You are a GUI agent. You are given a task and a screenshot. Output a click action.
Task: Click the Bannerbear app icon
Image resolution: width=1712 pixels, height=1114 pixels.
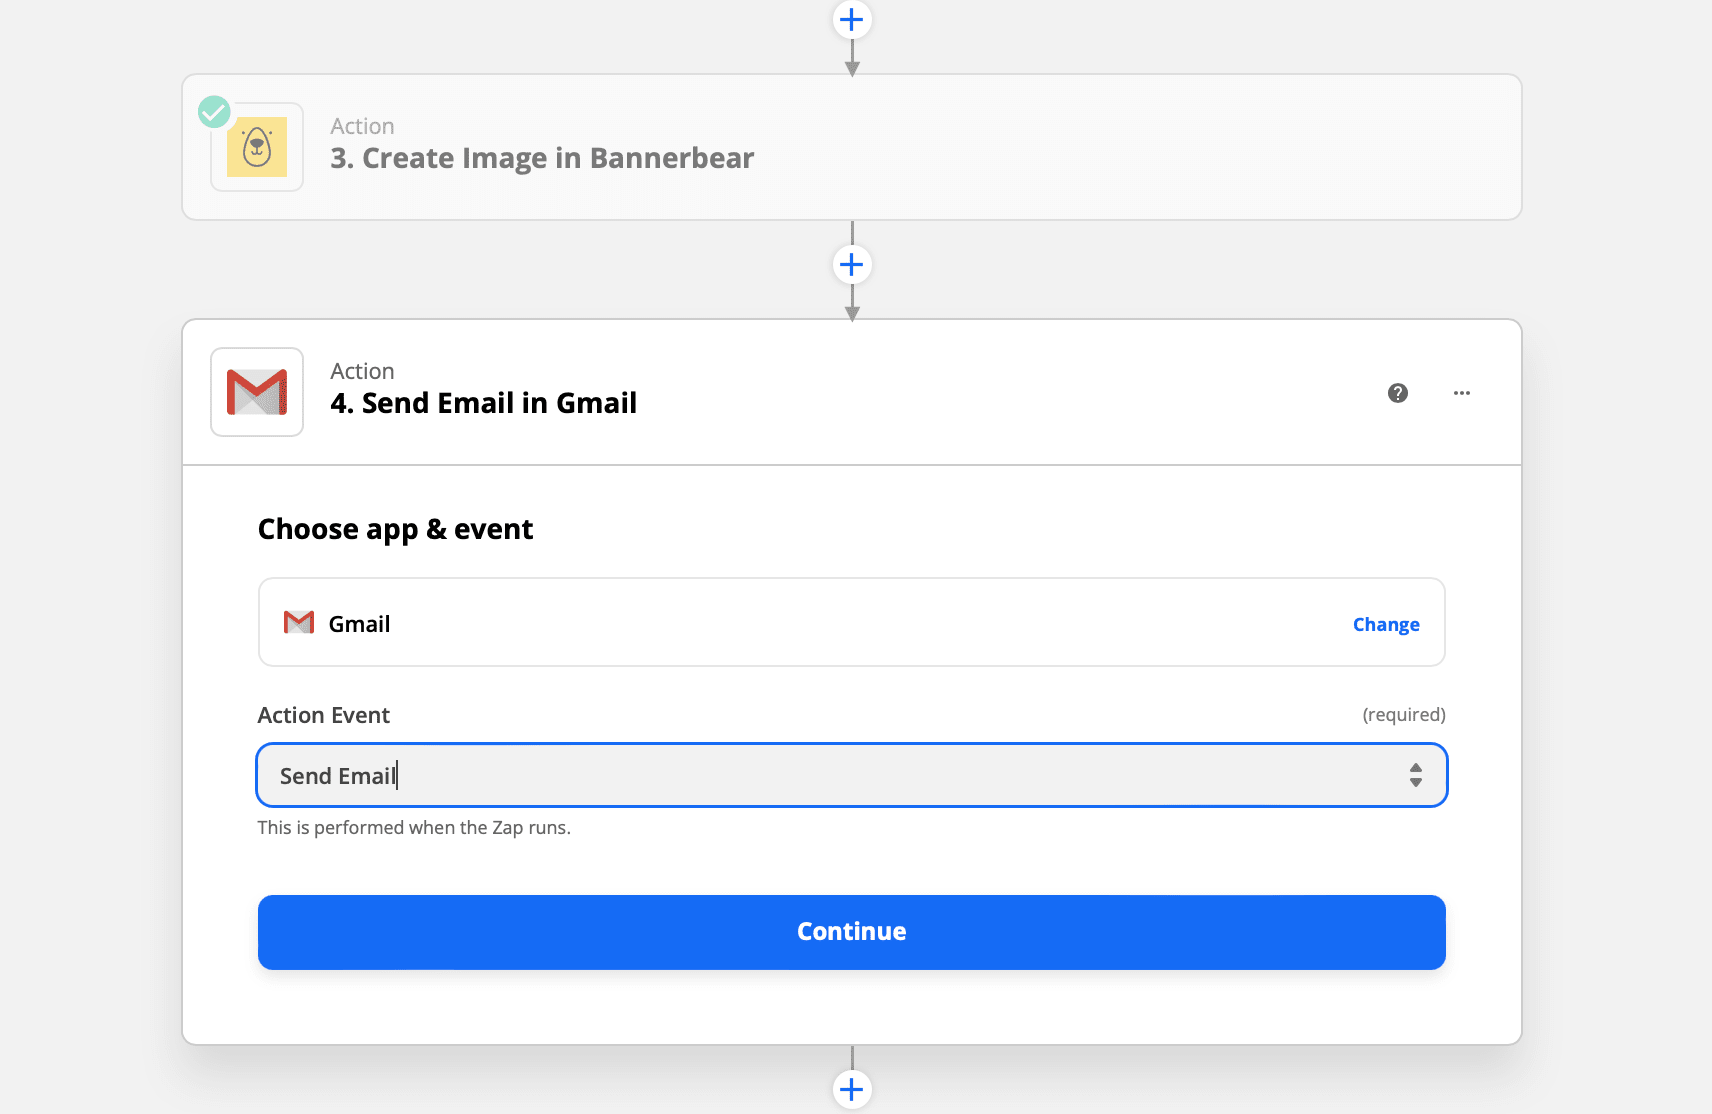pyautogui.click(x=257, y=147)
